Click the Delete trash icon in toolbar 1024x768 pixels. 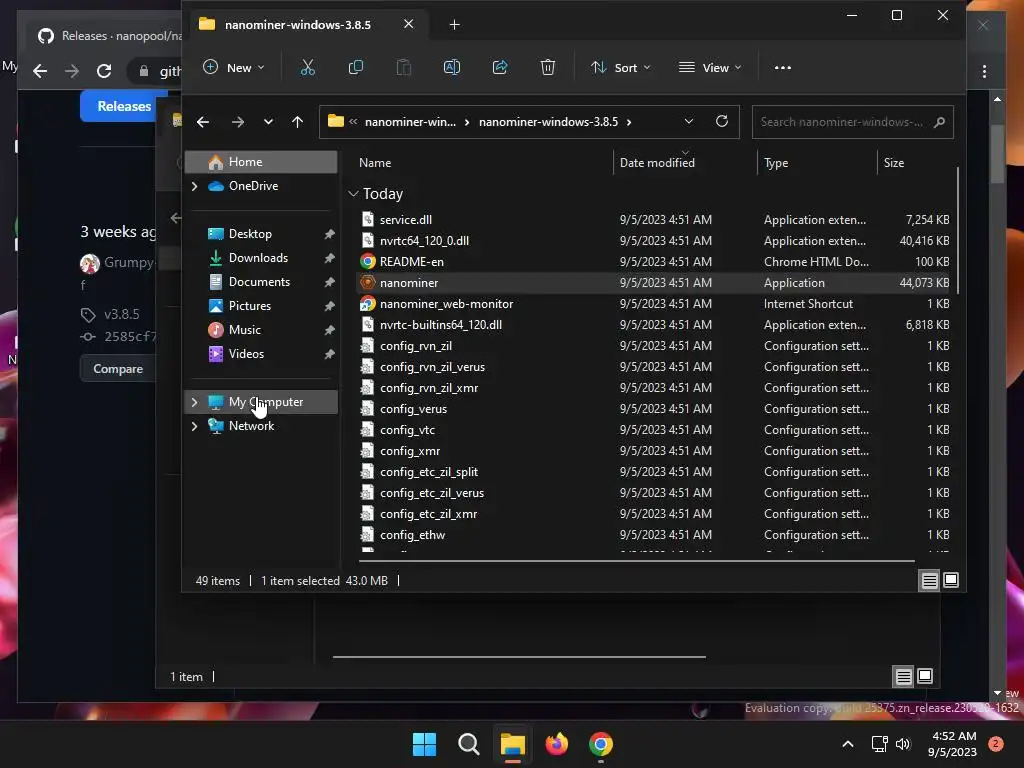coord(548,67)
